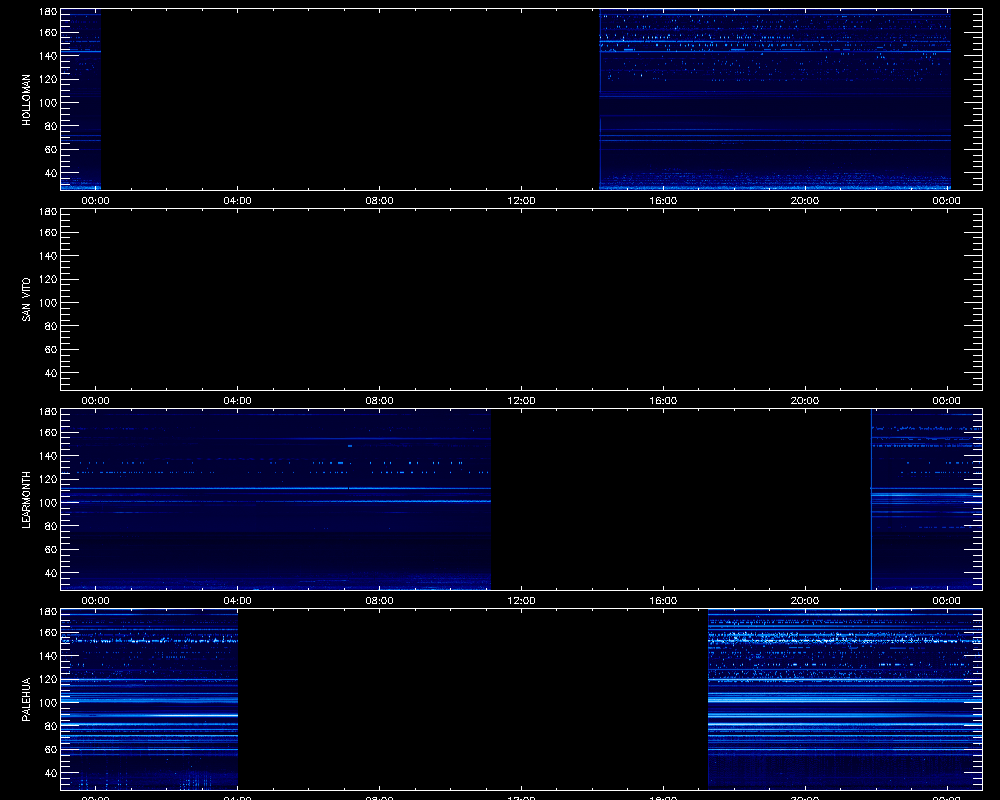Click PALEHUA spectrogram data block after 17:00
The width and height of the screenshot is (1000, 800).
(x=845, y=700)
